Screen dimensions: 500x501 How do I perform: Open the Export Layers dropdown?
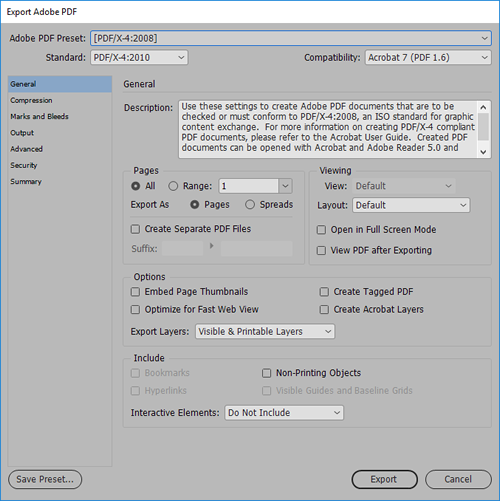(x=265, y=332)
